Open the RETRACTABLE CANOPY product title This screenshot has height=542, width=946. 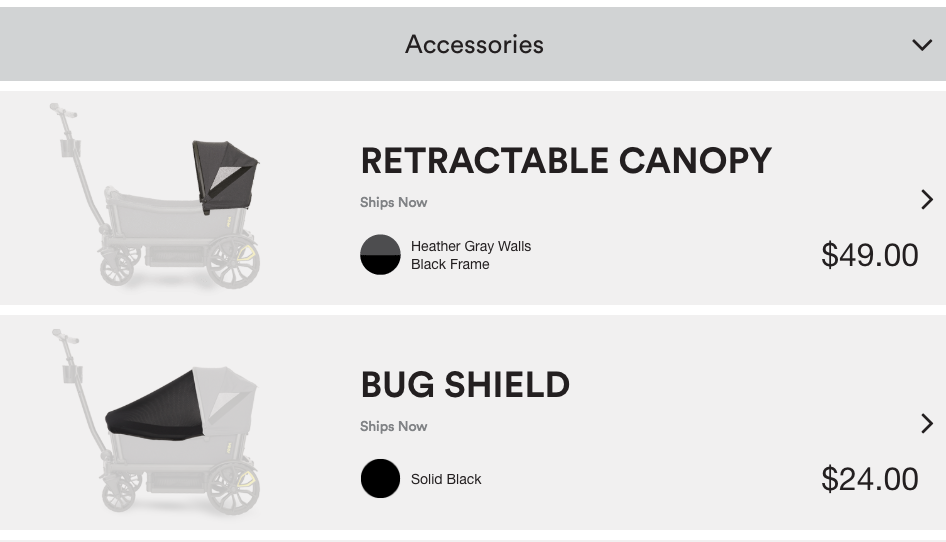pos(566,161)
